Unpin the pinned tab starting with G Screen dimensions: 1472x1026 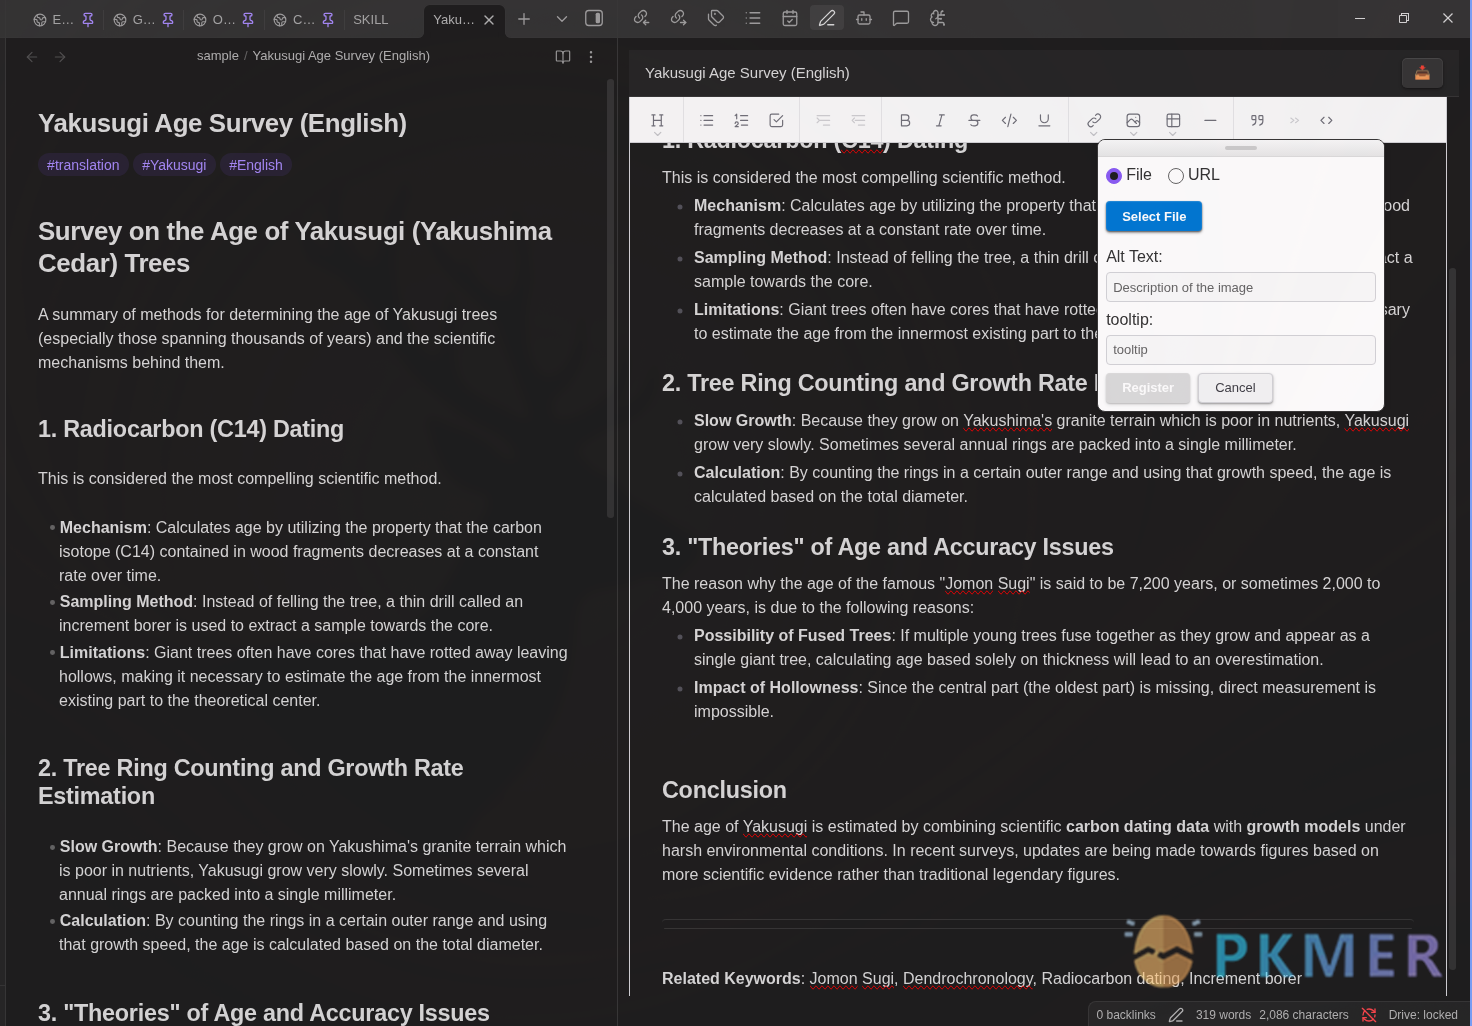click(x=168, y=19)
